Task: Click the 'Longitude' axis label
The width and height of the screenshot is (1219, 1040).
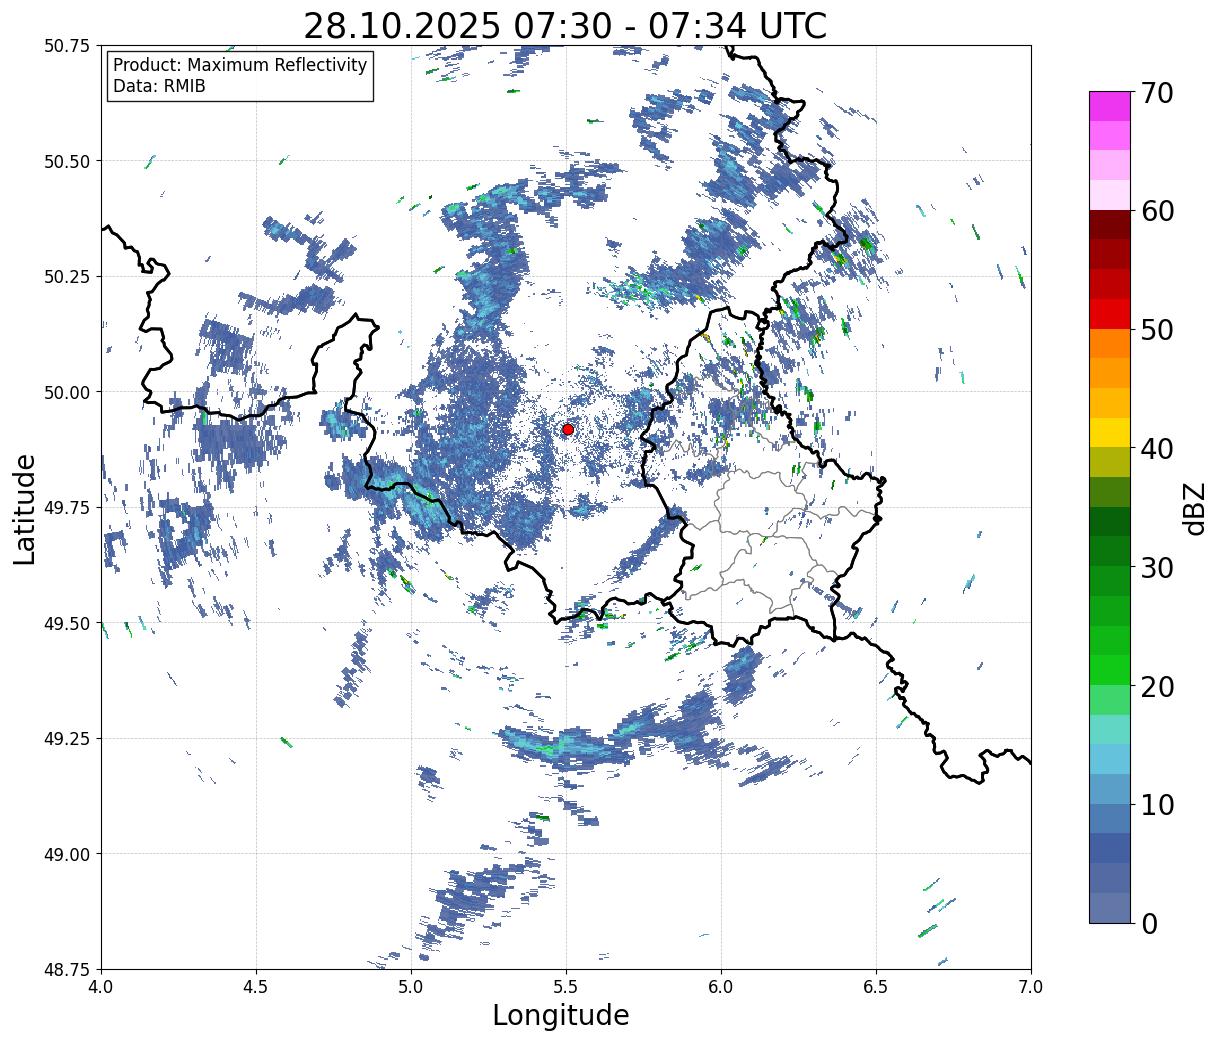Action: point(561,1015)
